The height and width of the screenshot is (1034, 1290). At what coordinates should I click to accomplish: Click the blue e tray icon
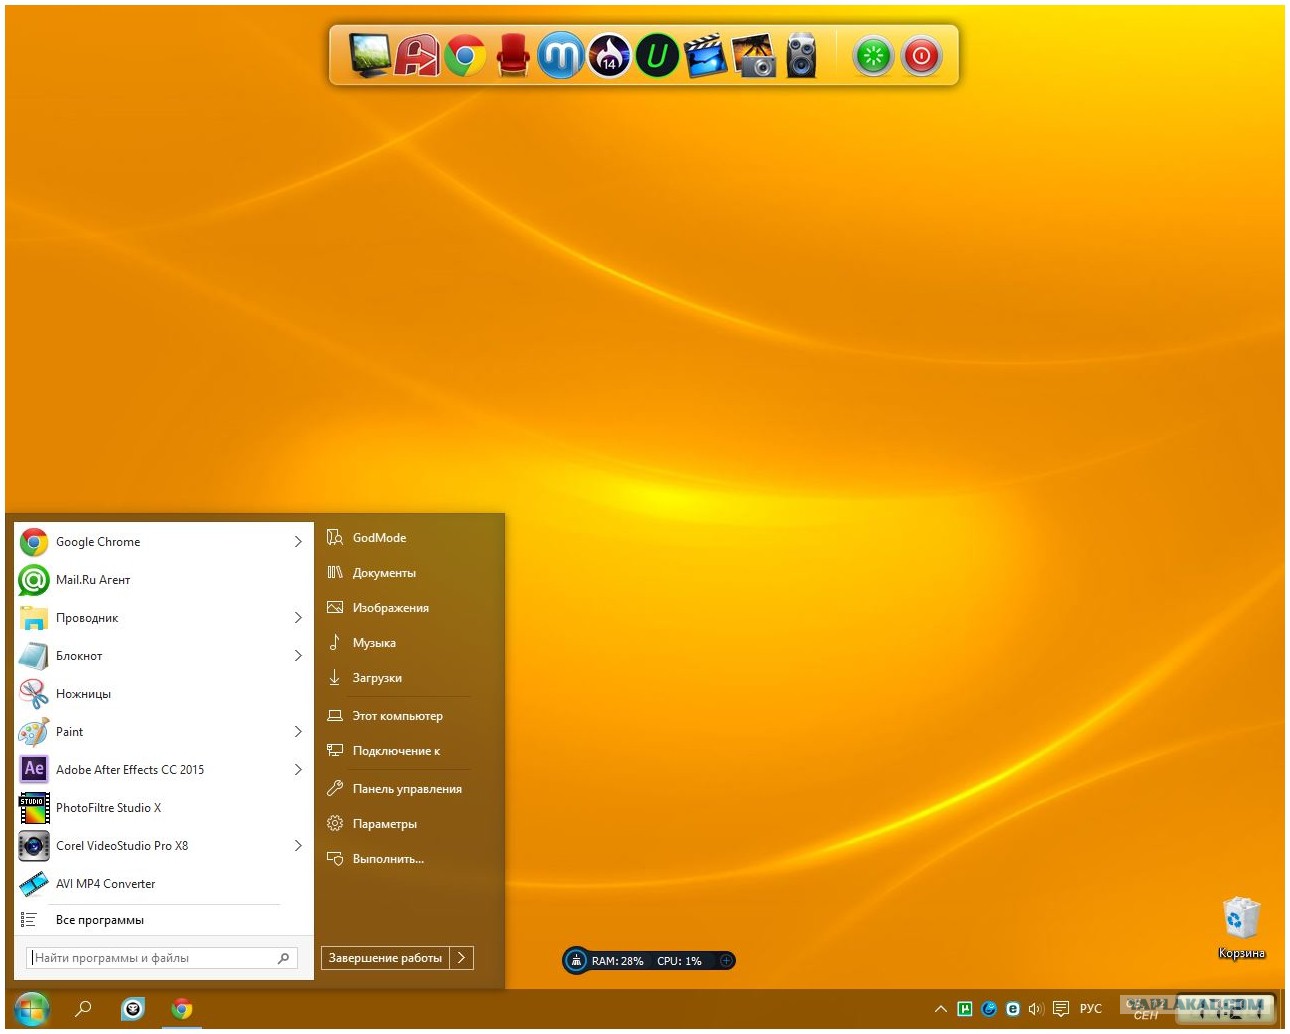(1013, 1009)
